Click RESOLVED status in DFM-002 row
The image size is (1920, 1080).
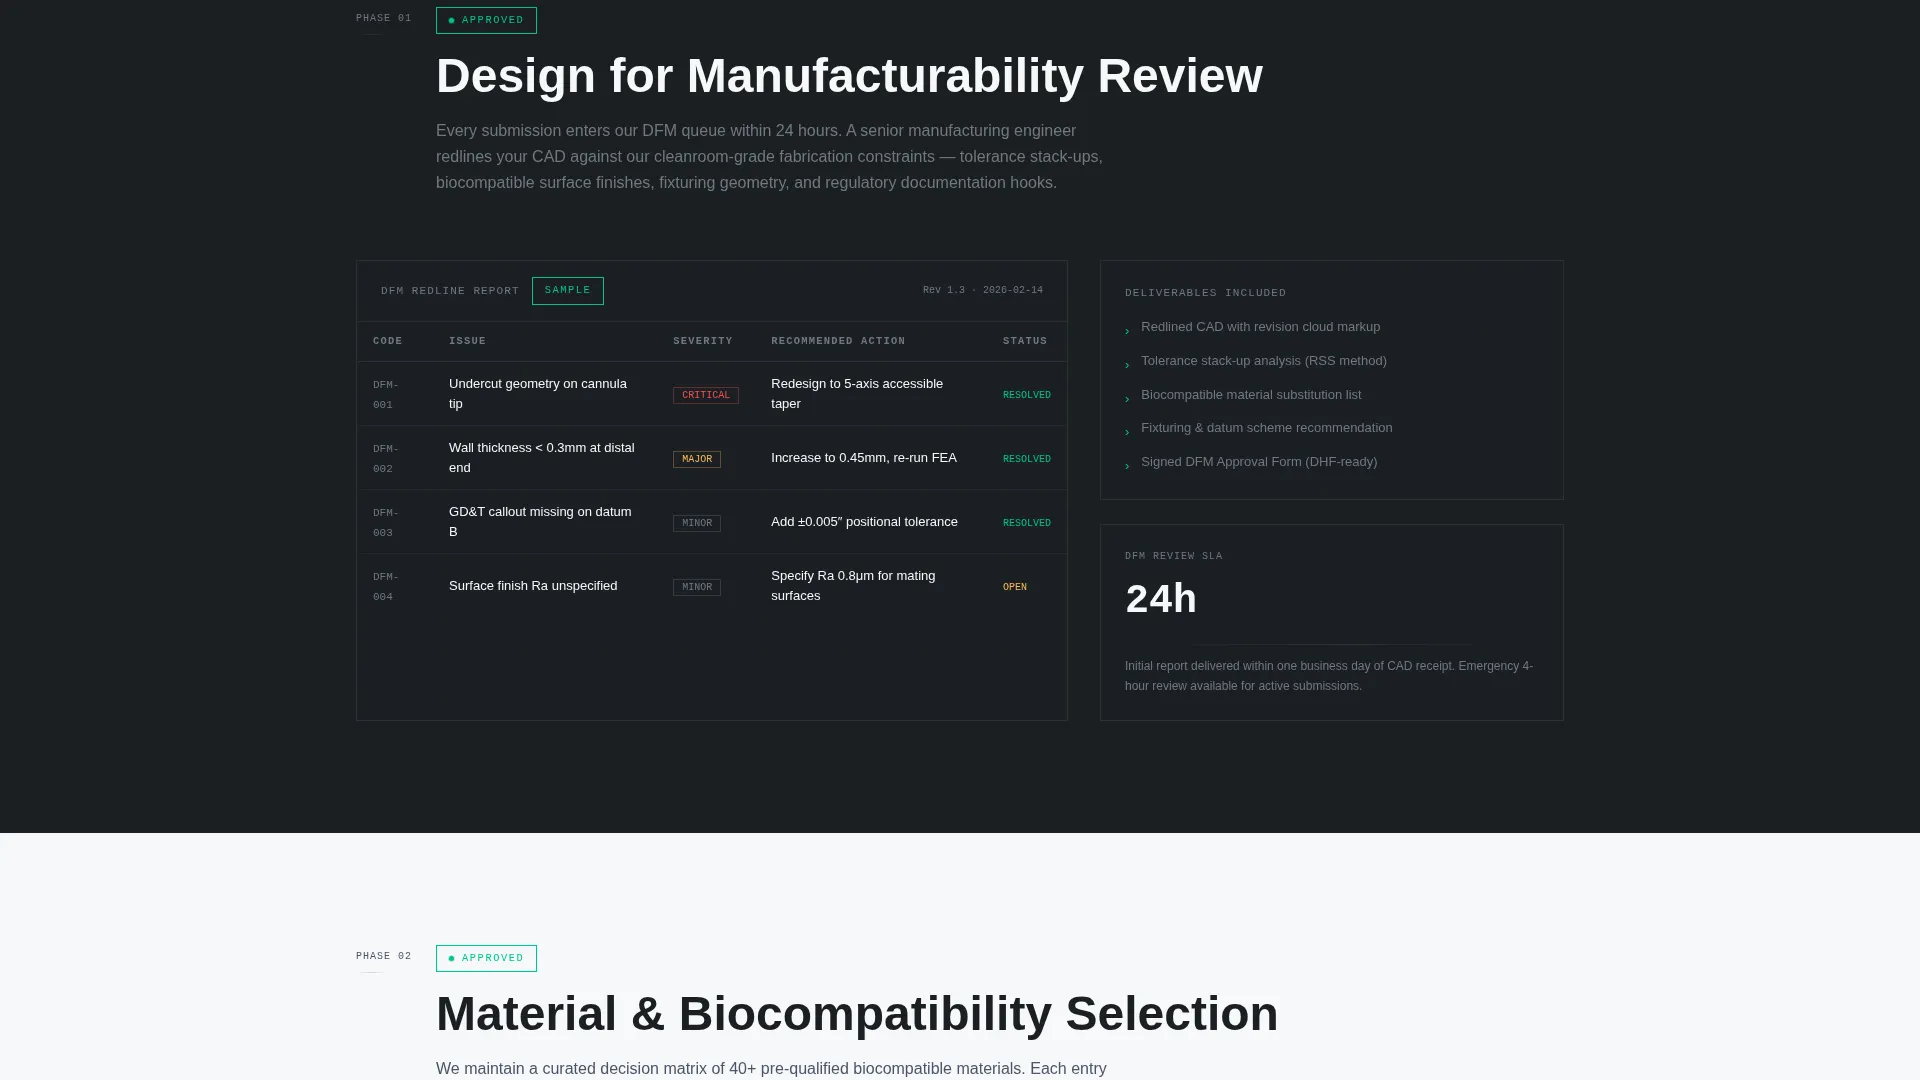(x=1027, y=459)
